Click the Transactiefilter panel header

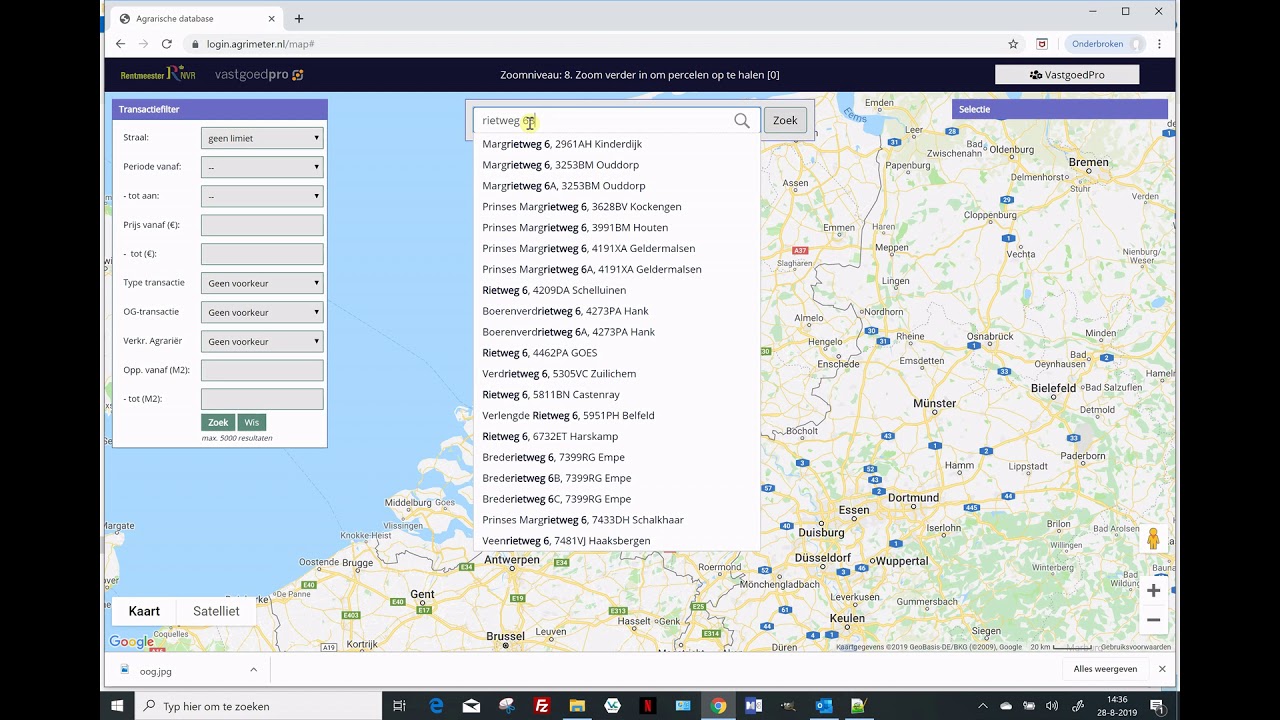[220, 109]
